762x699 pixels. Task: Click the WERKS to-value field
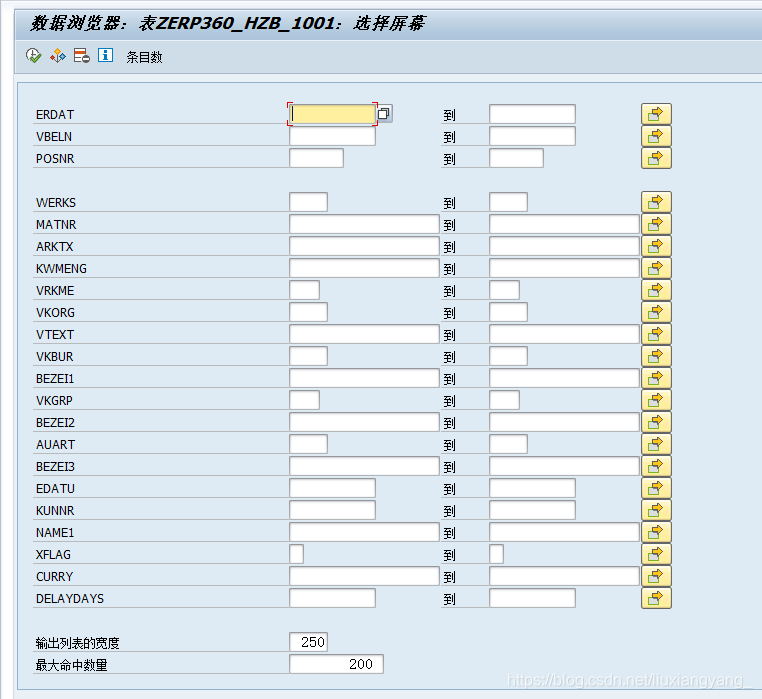tap(508, 202)
